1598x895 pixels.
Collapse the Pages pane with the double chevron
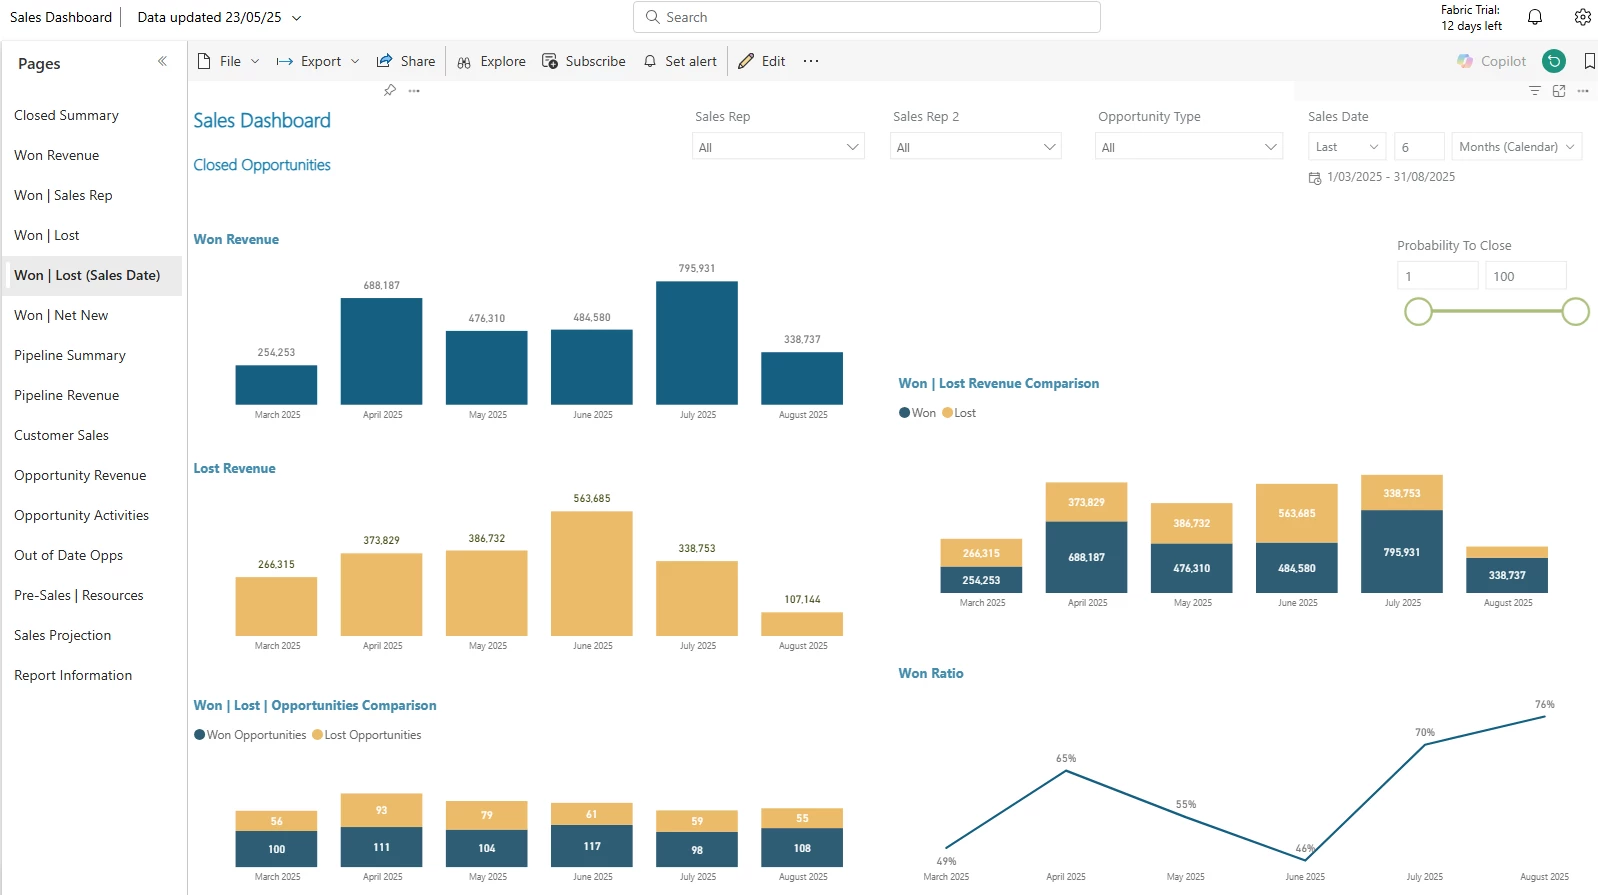(x=162, y=62)
